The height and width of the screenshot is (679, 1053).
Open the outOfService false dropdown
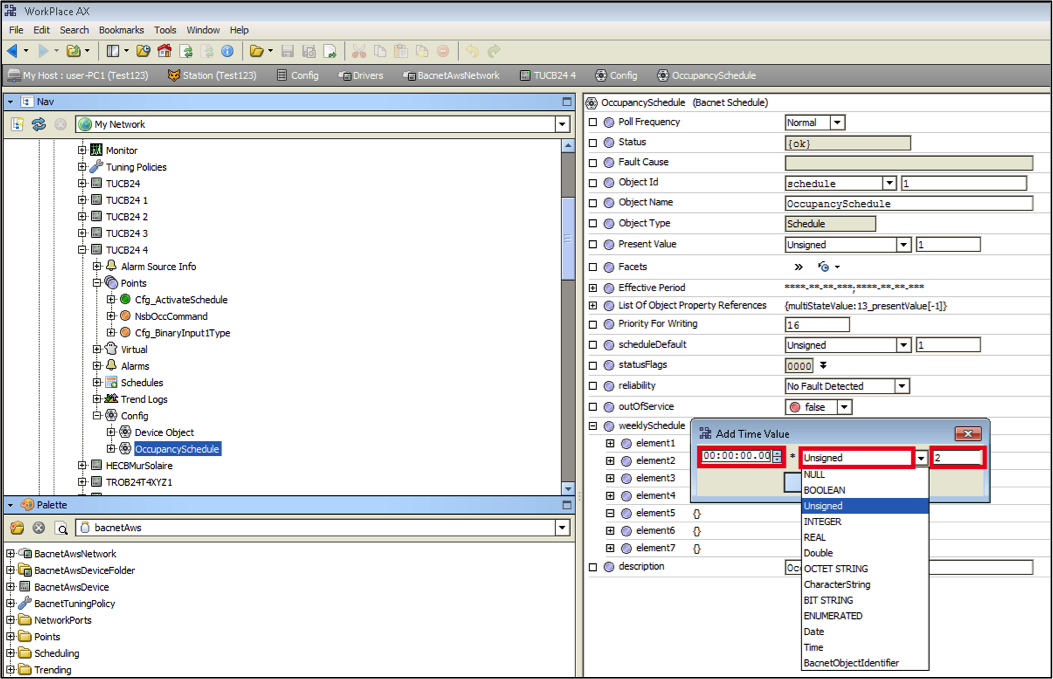pyautogui.click(x=844, y=407)
